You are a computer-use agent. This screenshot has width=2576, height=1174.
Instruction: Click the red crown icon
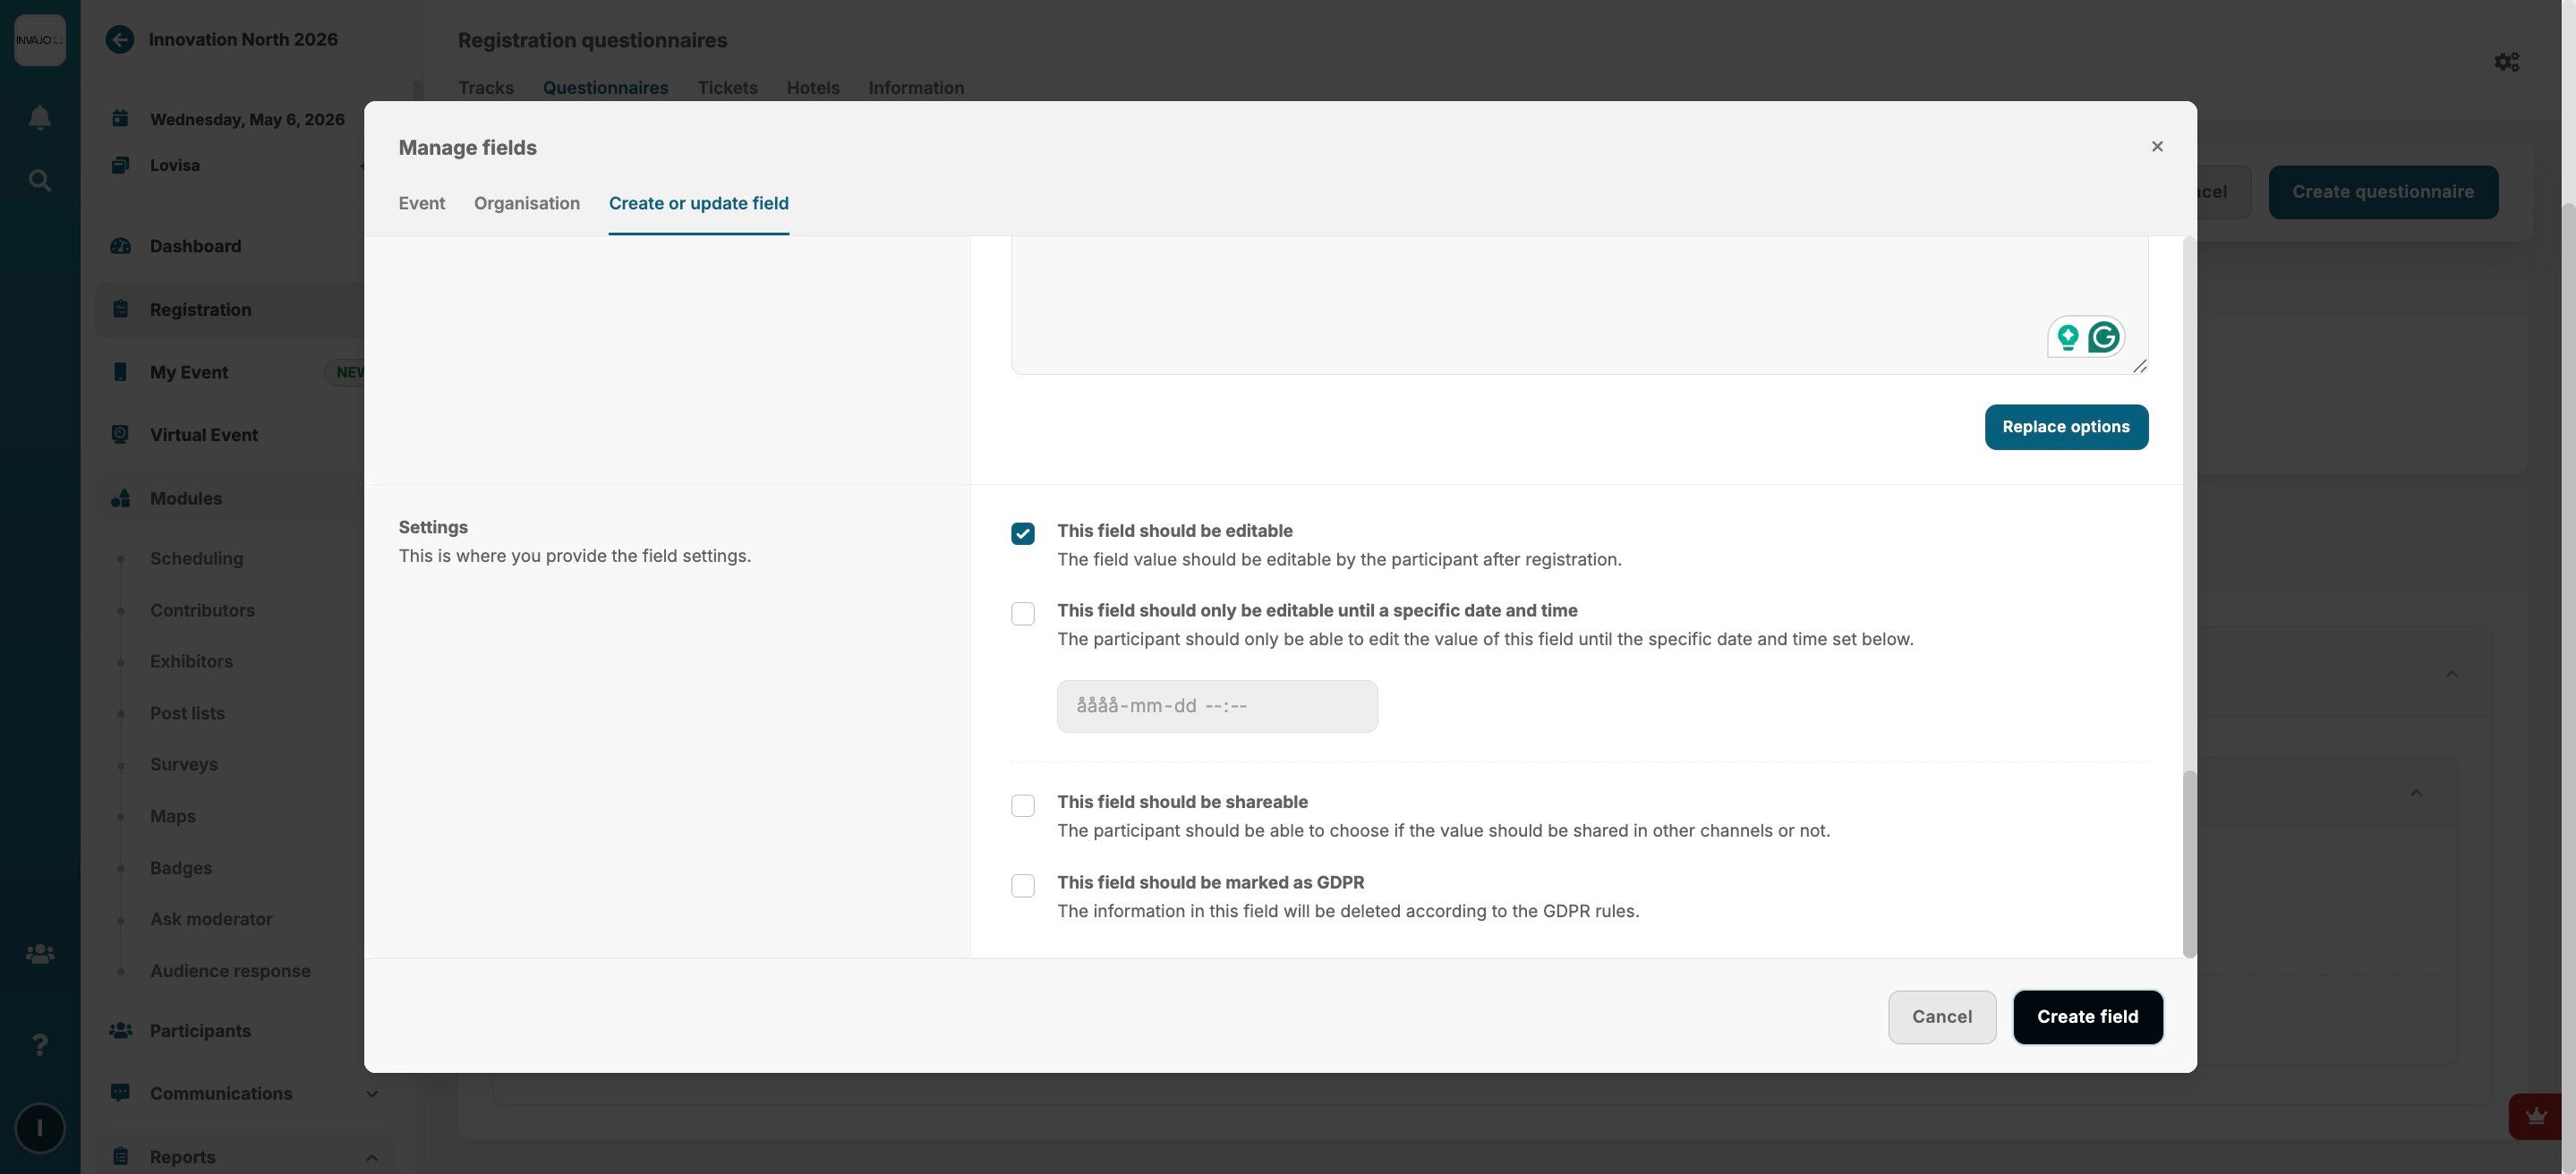point(2535,1116)
